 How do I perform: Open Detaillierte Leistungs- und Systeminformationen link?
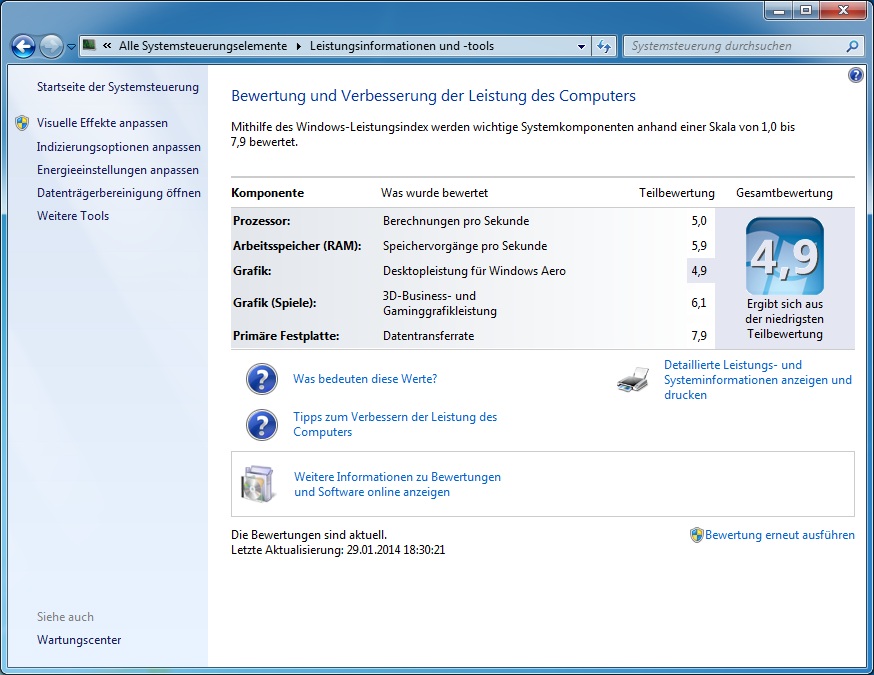[758, 380]
